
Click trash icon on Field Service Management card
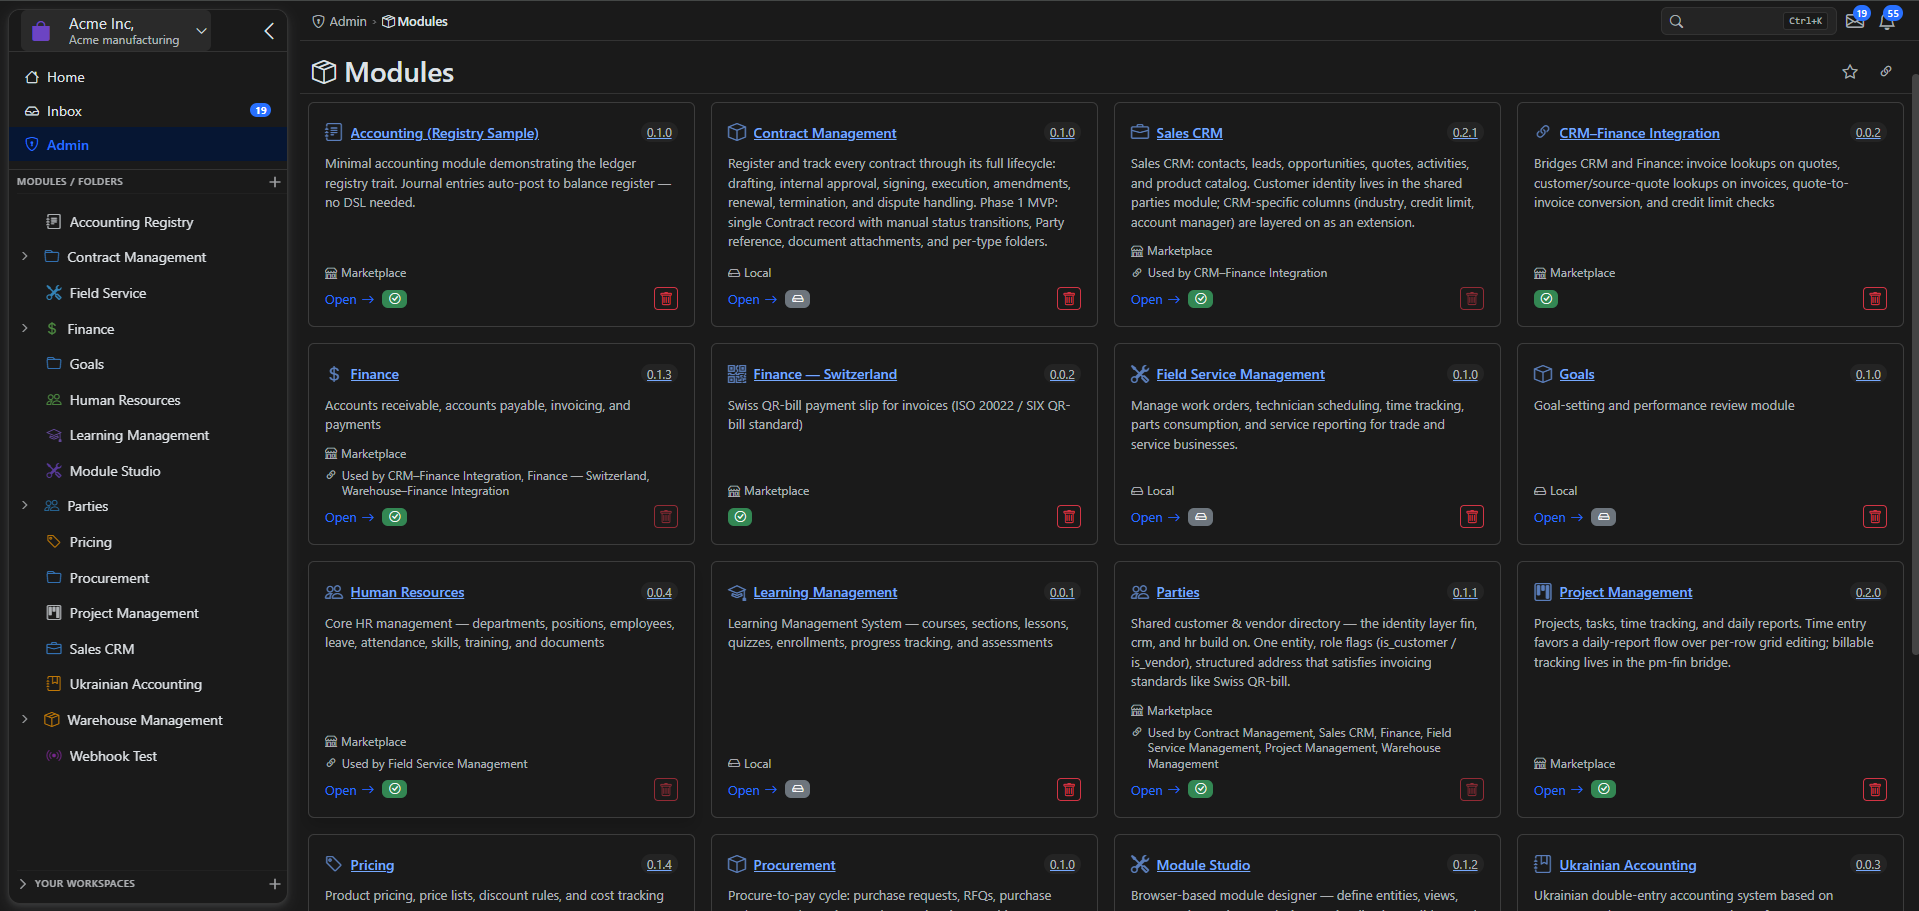pos(1472,517)
